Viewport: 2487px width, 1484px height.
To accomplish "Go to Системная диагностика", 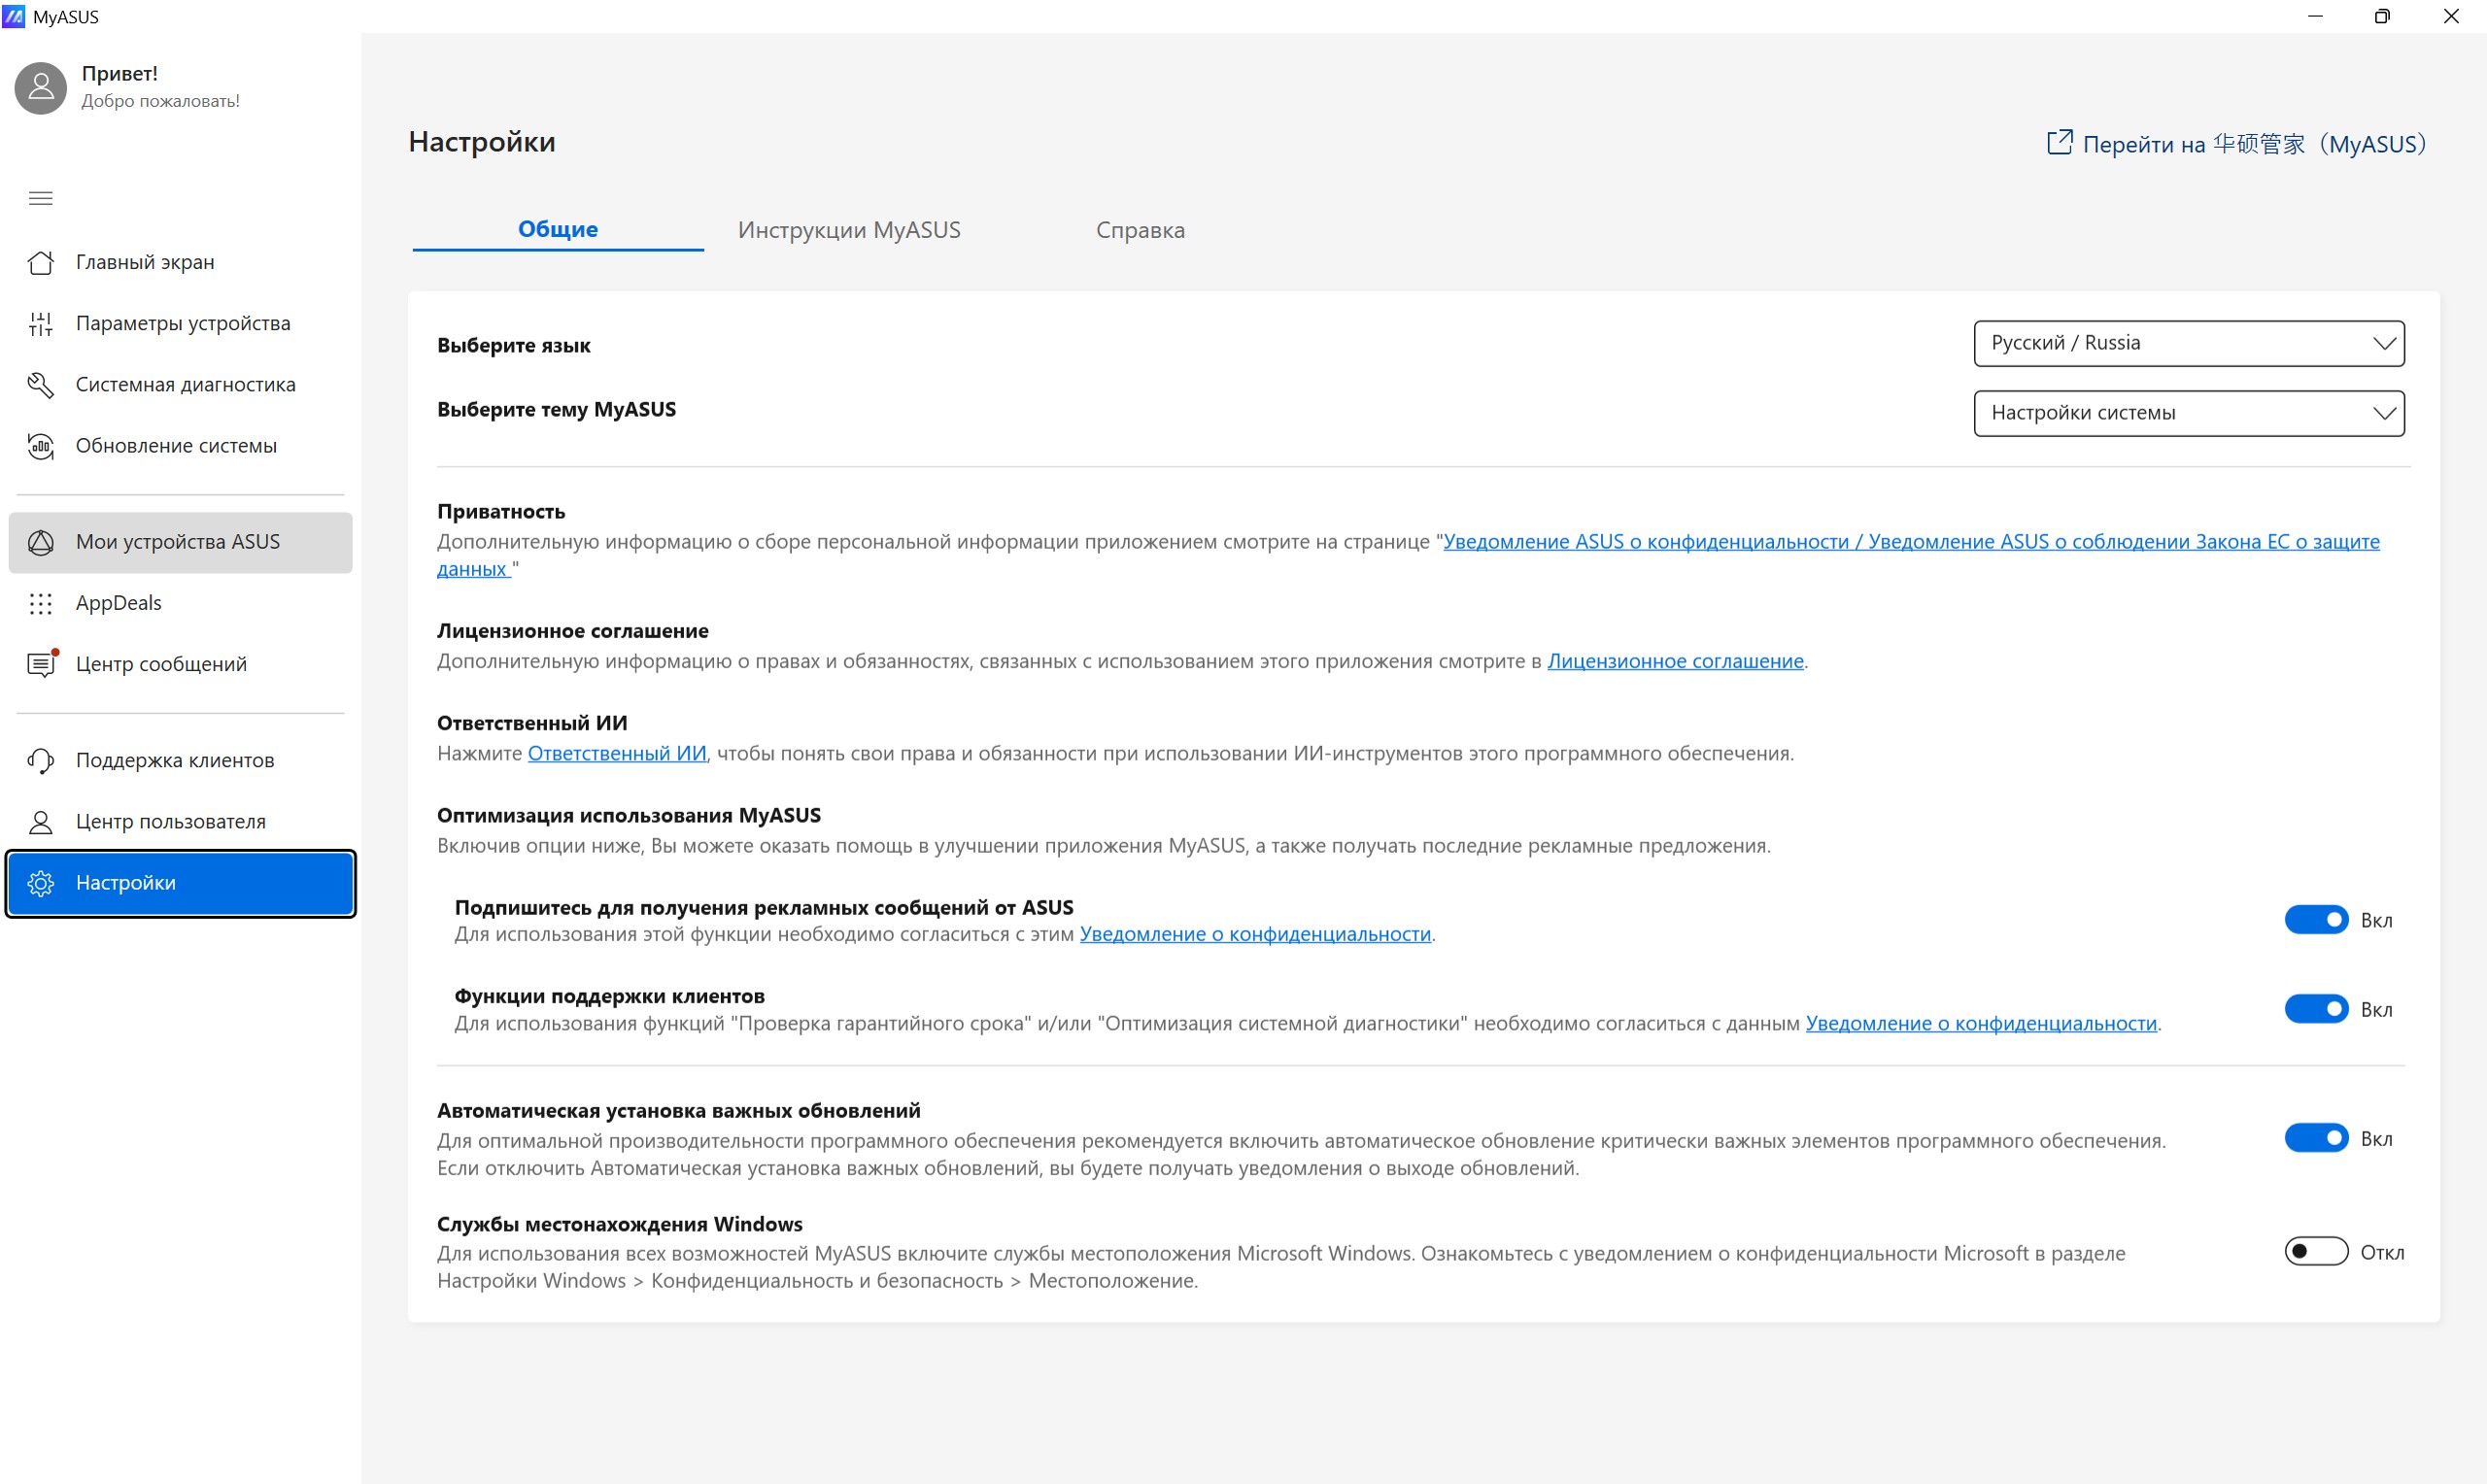I will (x=180, y=385).
